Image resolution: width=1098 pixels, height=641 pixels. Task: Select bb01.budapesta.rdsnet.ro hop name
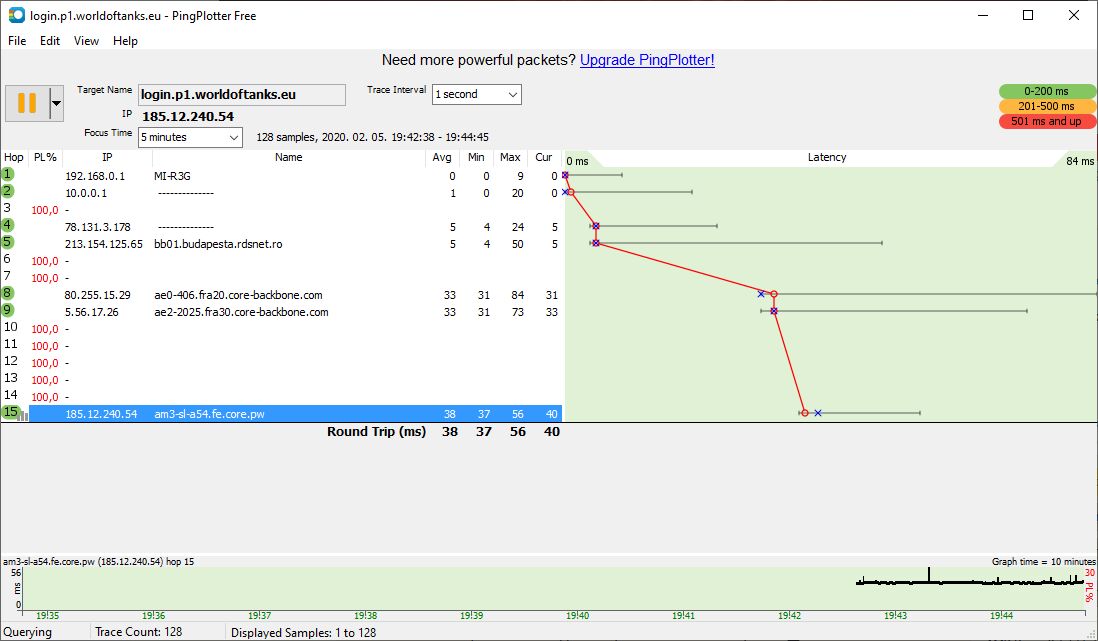pos(218,244)
